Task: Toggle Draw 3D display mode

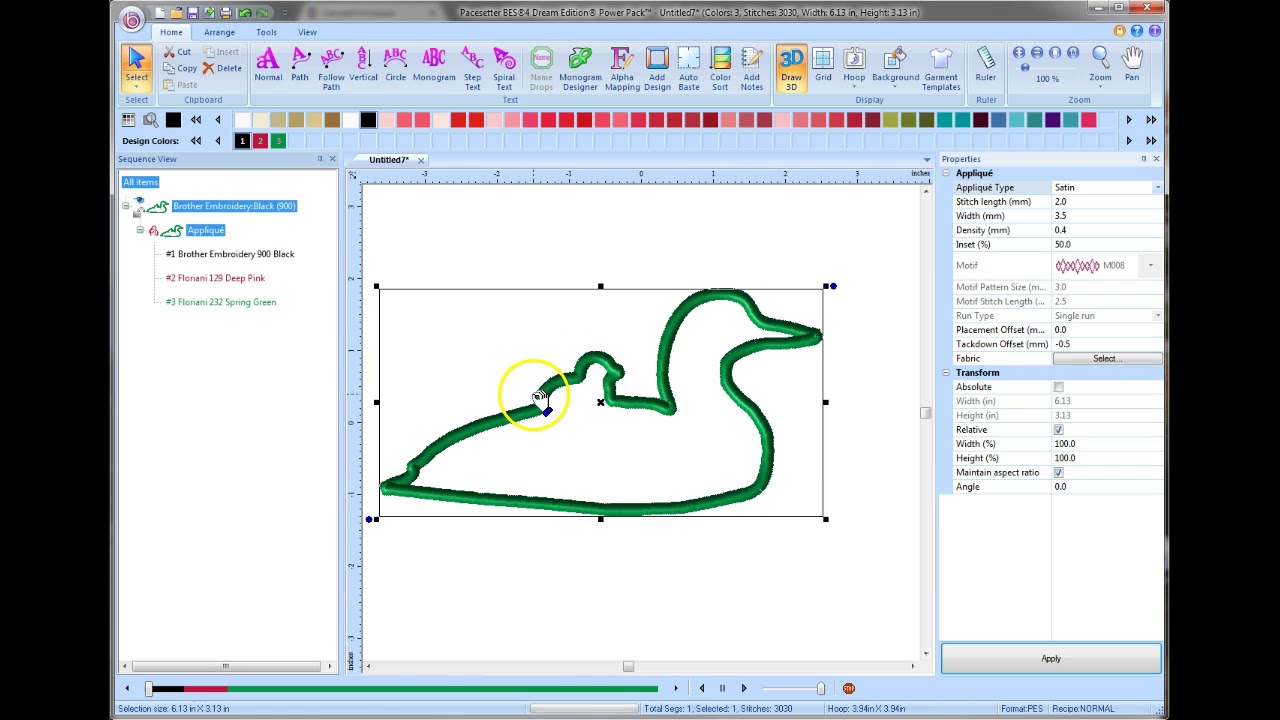Action: pyautogui.click(x=791, y=68)
